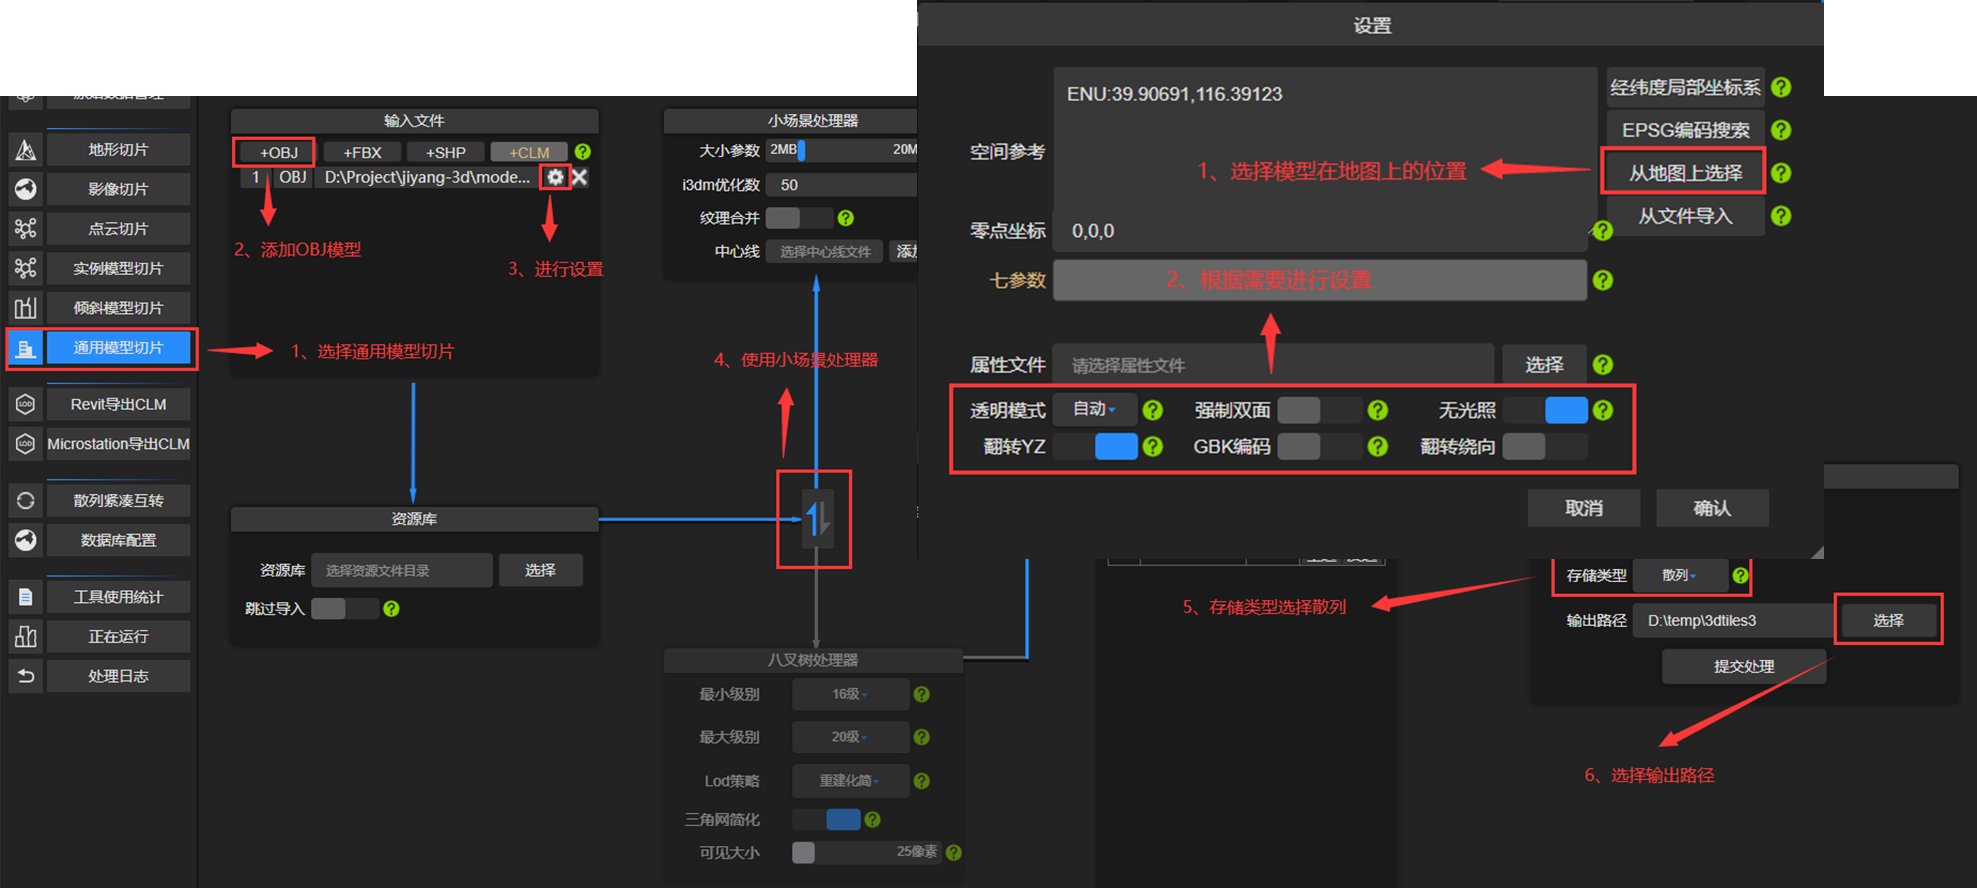Expand the octree minimum level dropdown
1977x888 pixels.
(x=850, y=694)
